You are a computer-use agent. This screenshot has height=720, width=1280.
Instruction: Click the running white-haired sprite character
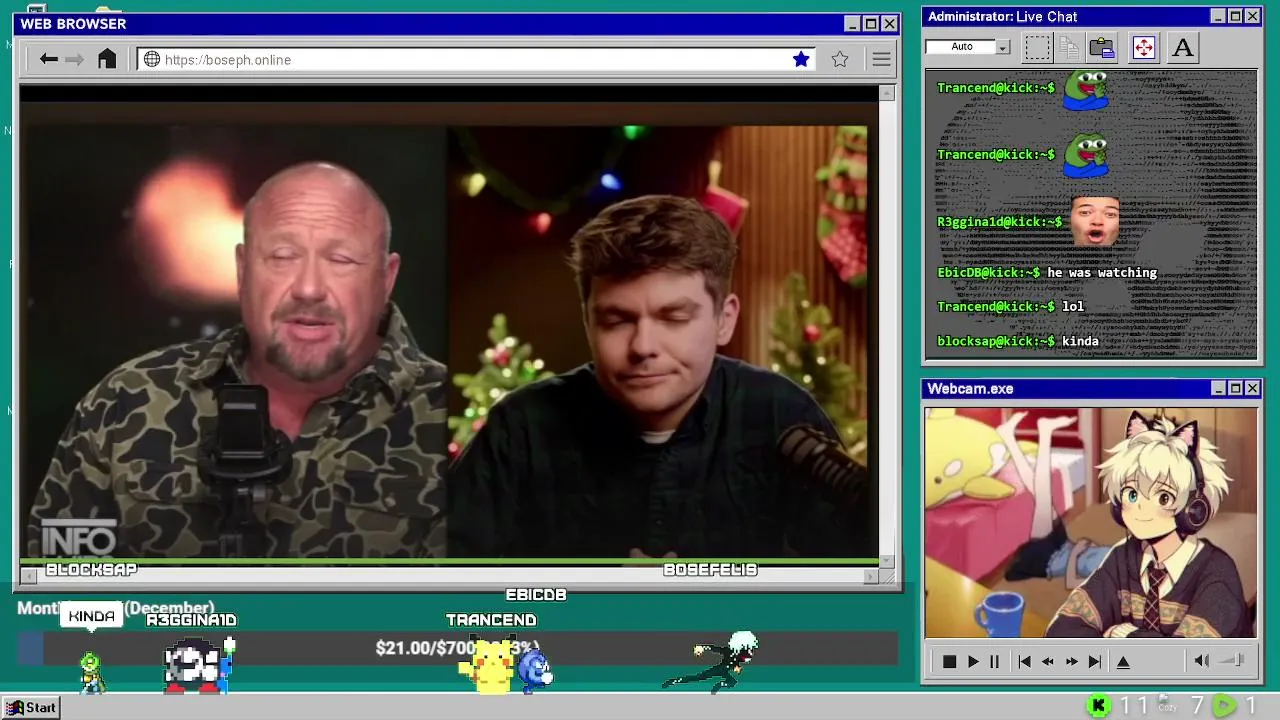click(x=712, y=661)
